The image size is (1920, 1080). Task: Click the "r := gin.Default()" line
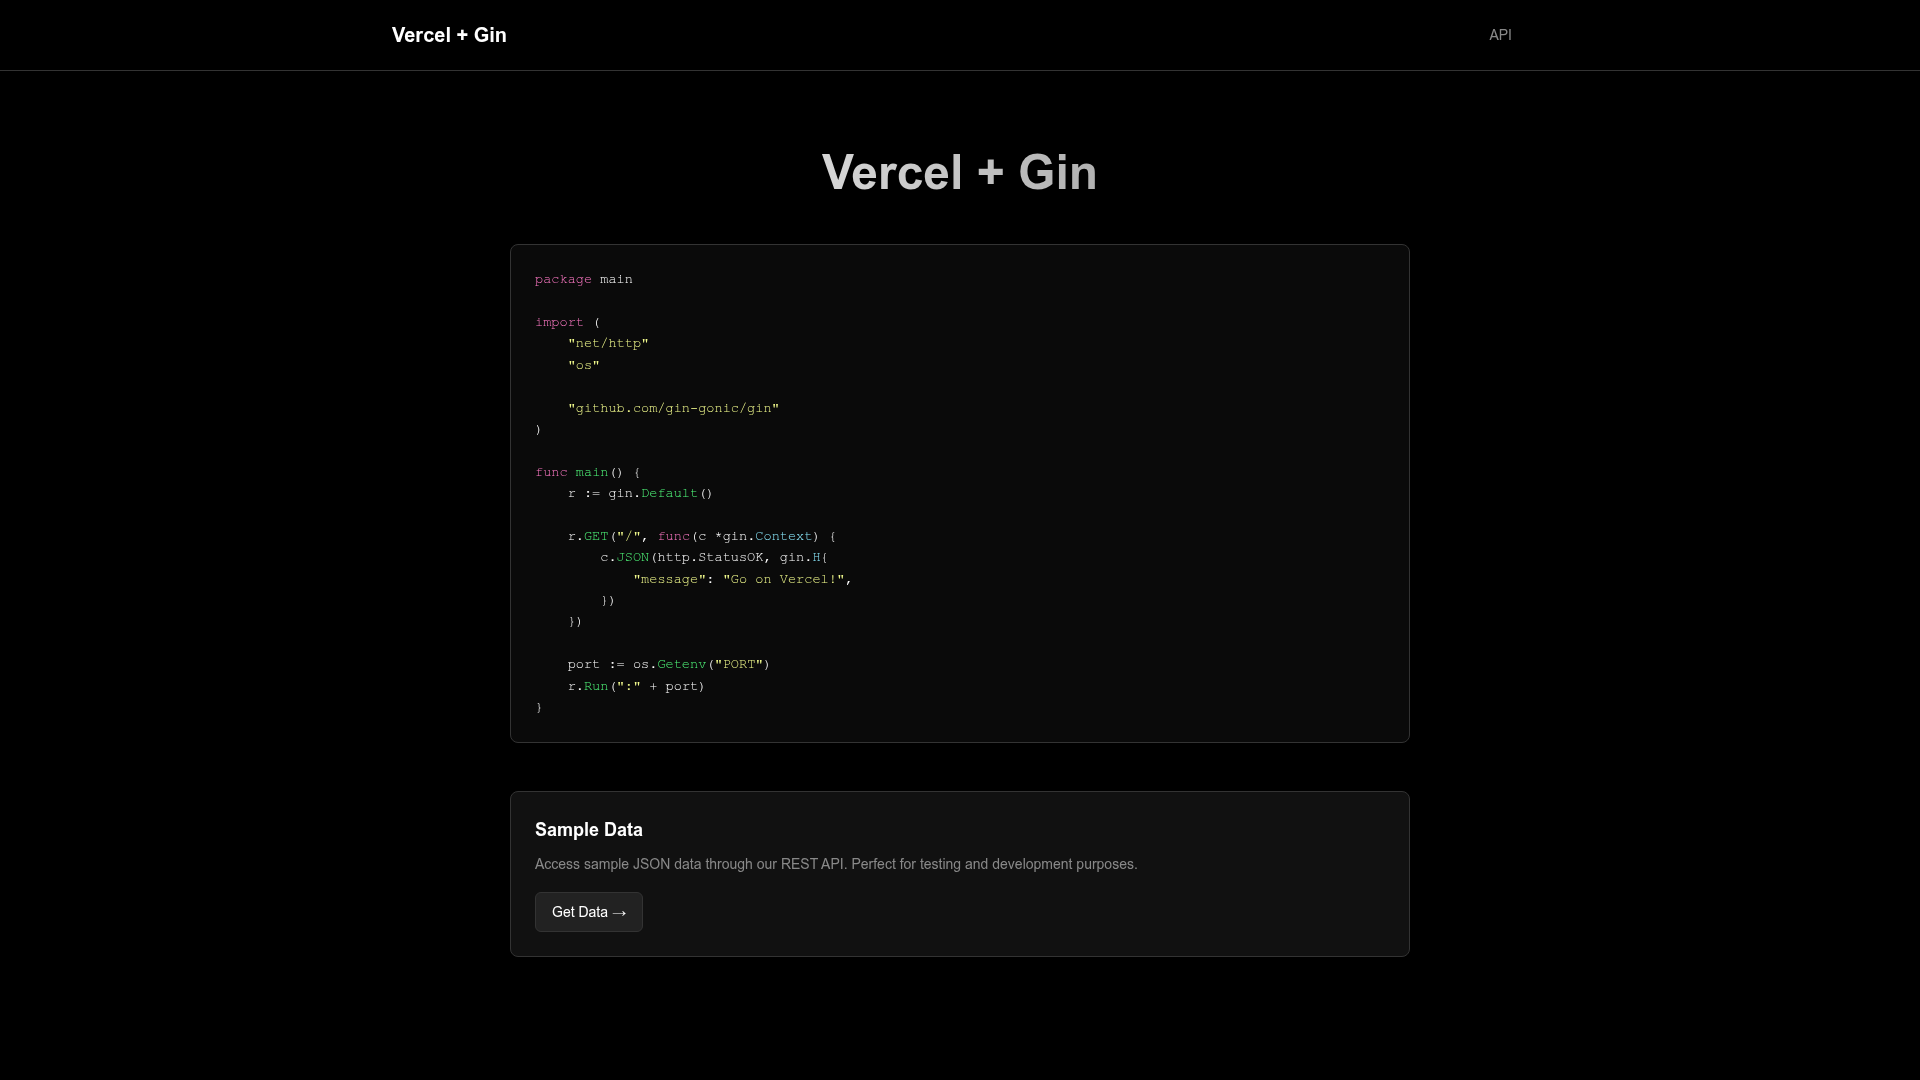(x=640, y=493)
